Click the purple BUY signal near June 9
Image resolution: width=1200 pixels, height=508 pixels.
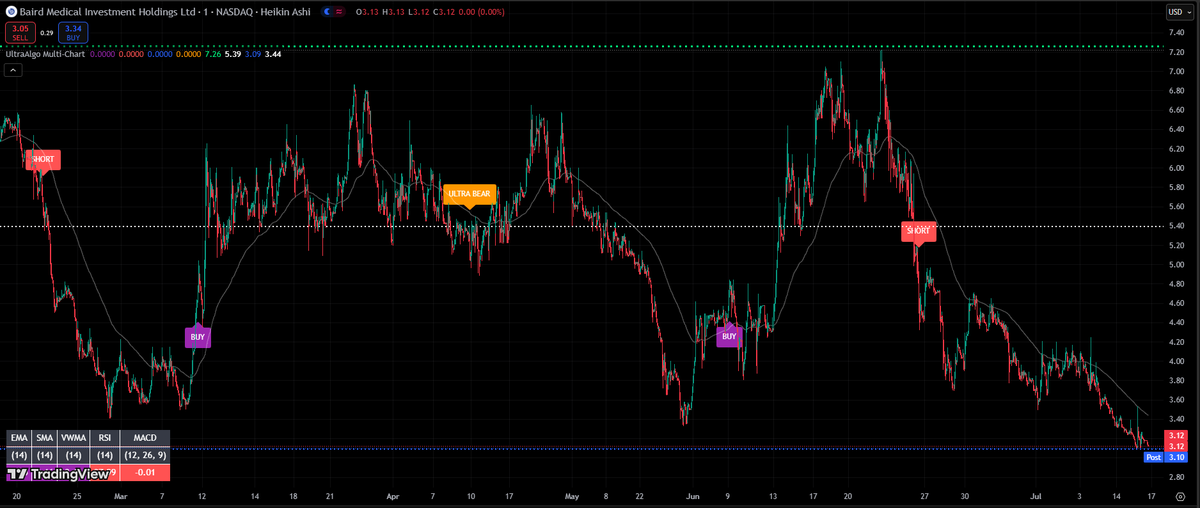[x=730, y=337]
